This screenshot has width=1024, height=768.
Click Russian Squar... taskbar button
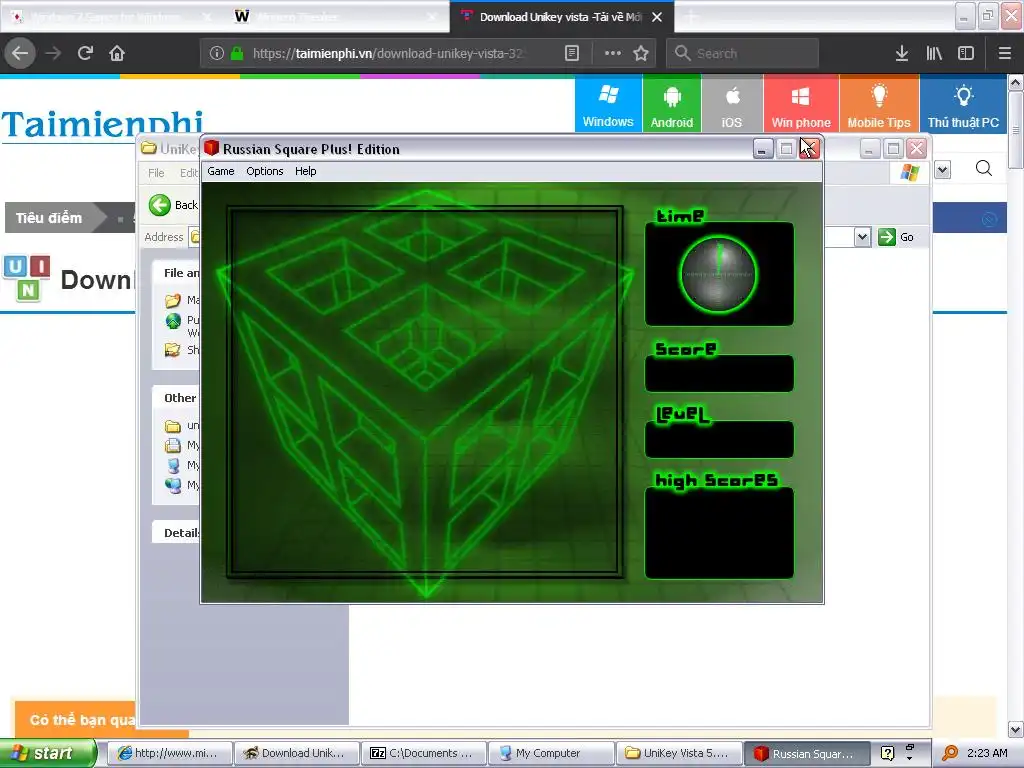pyautogui.click(x=805, y=753)
